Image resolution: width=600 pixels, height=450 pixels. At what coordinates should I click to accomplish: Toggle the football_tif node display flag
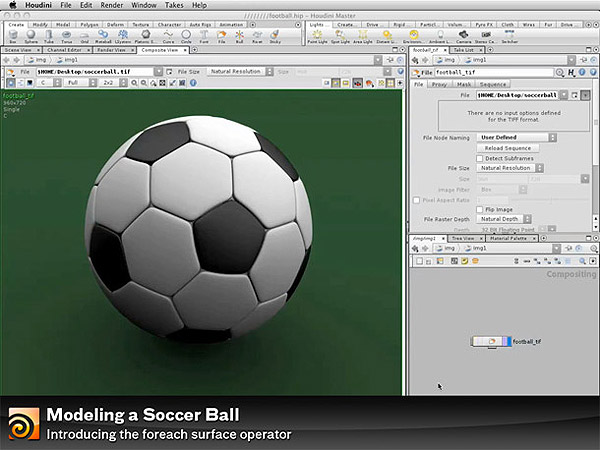pyautogui.click(x=507, y=341)
